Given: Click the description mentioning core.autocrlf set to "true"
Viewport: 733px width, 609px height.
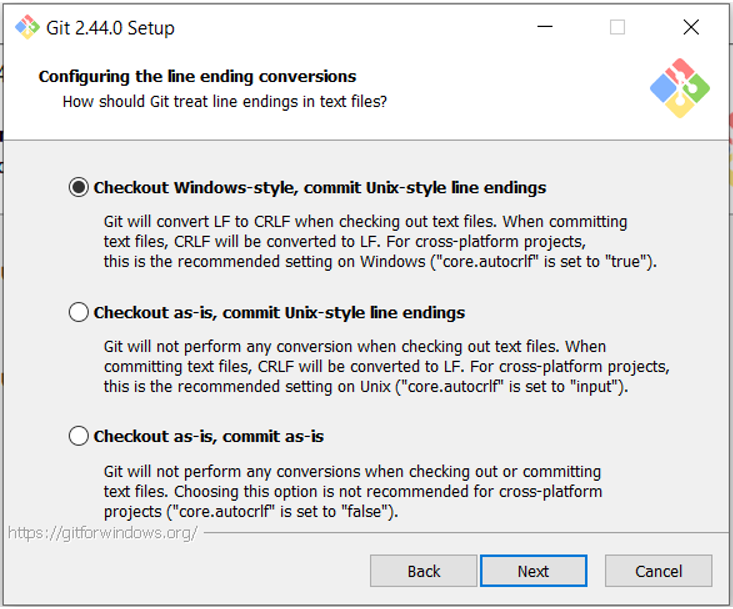Looking at the screenshot, I should tap(379, 242).
